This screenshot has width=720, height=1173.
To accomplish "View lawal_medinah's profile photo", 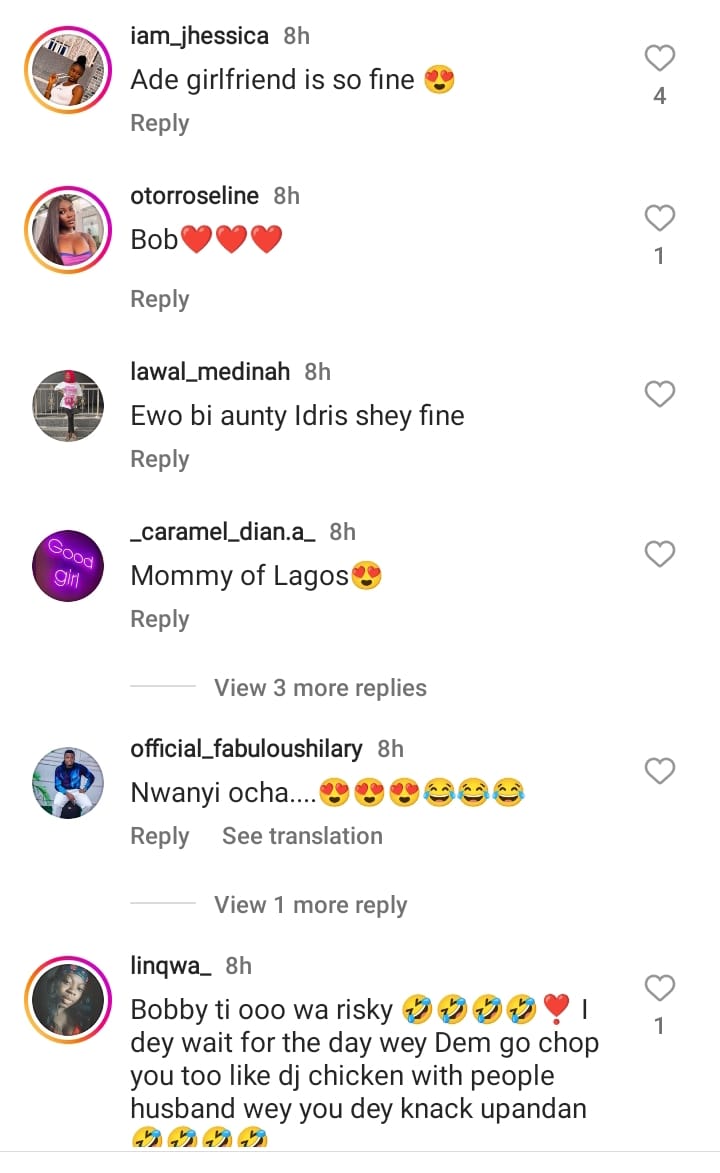I will tap(68, 406).
